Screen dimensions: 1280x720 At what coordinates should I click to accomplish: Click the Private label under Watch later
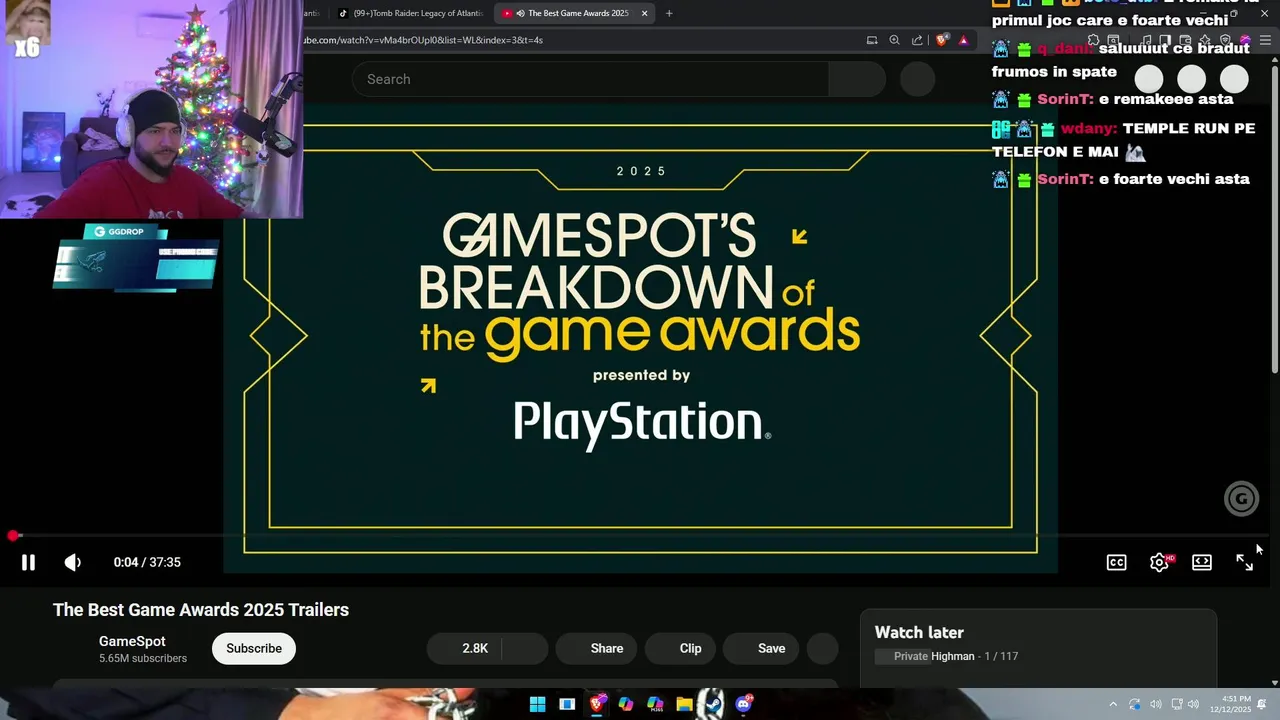click(910, 656)
